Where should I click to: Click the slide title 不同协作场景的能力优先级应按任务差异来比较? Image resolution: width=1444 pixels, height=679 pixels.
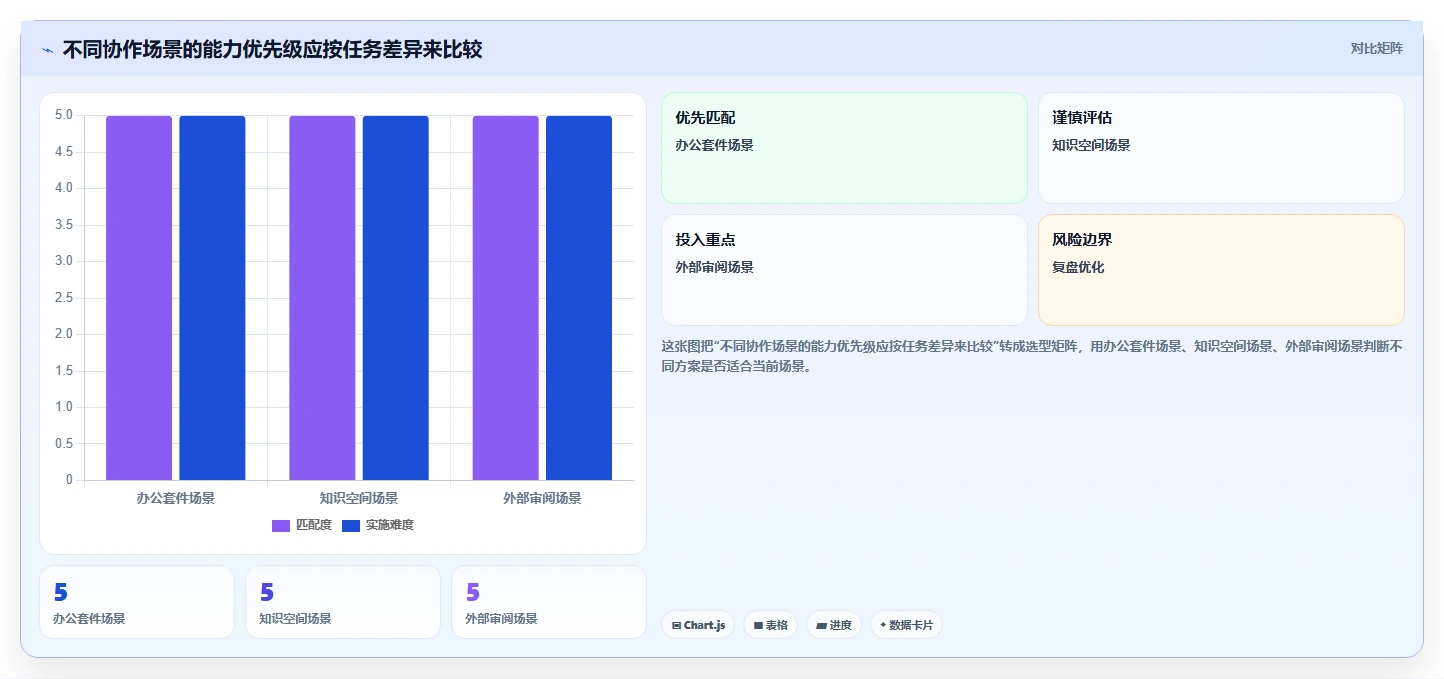tap(272, 49)
